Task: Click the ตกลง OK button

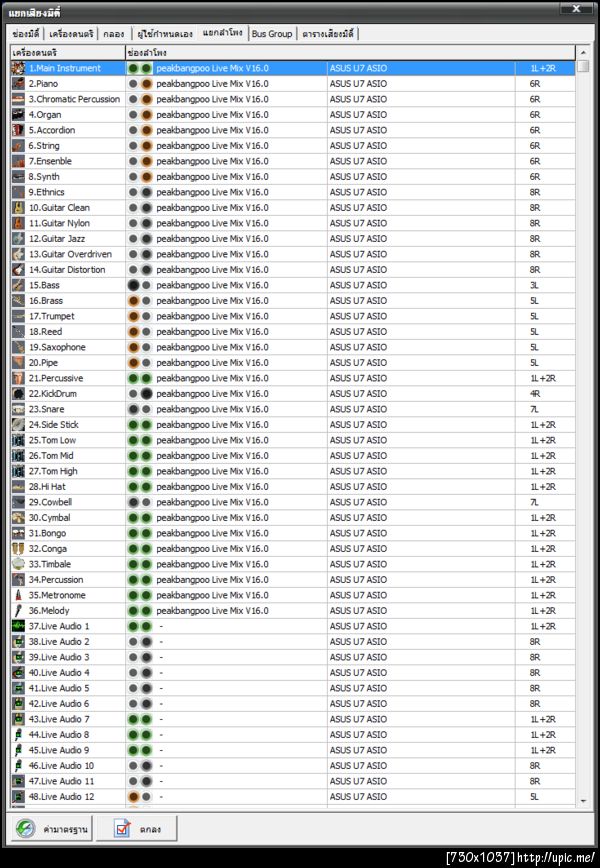Action: [x=137, y=829]
